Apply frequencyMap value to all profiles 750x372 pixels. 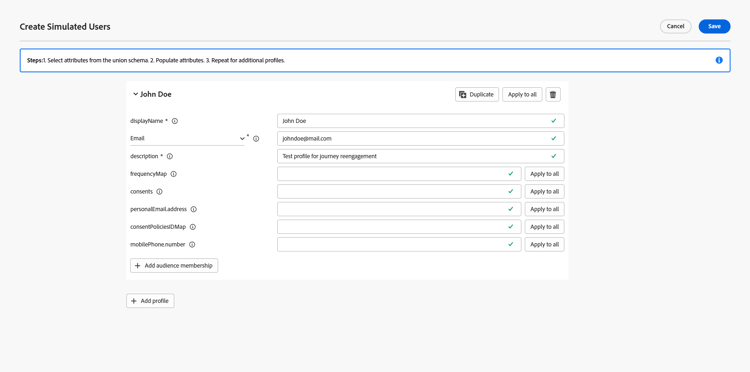click(x=544, y=174)
